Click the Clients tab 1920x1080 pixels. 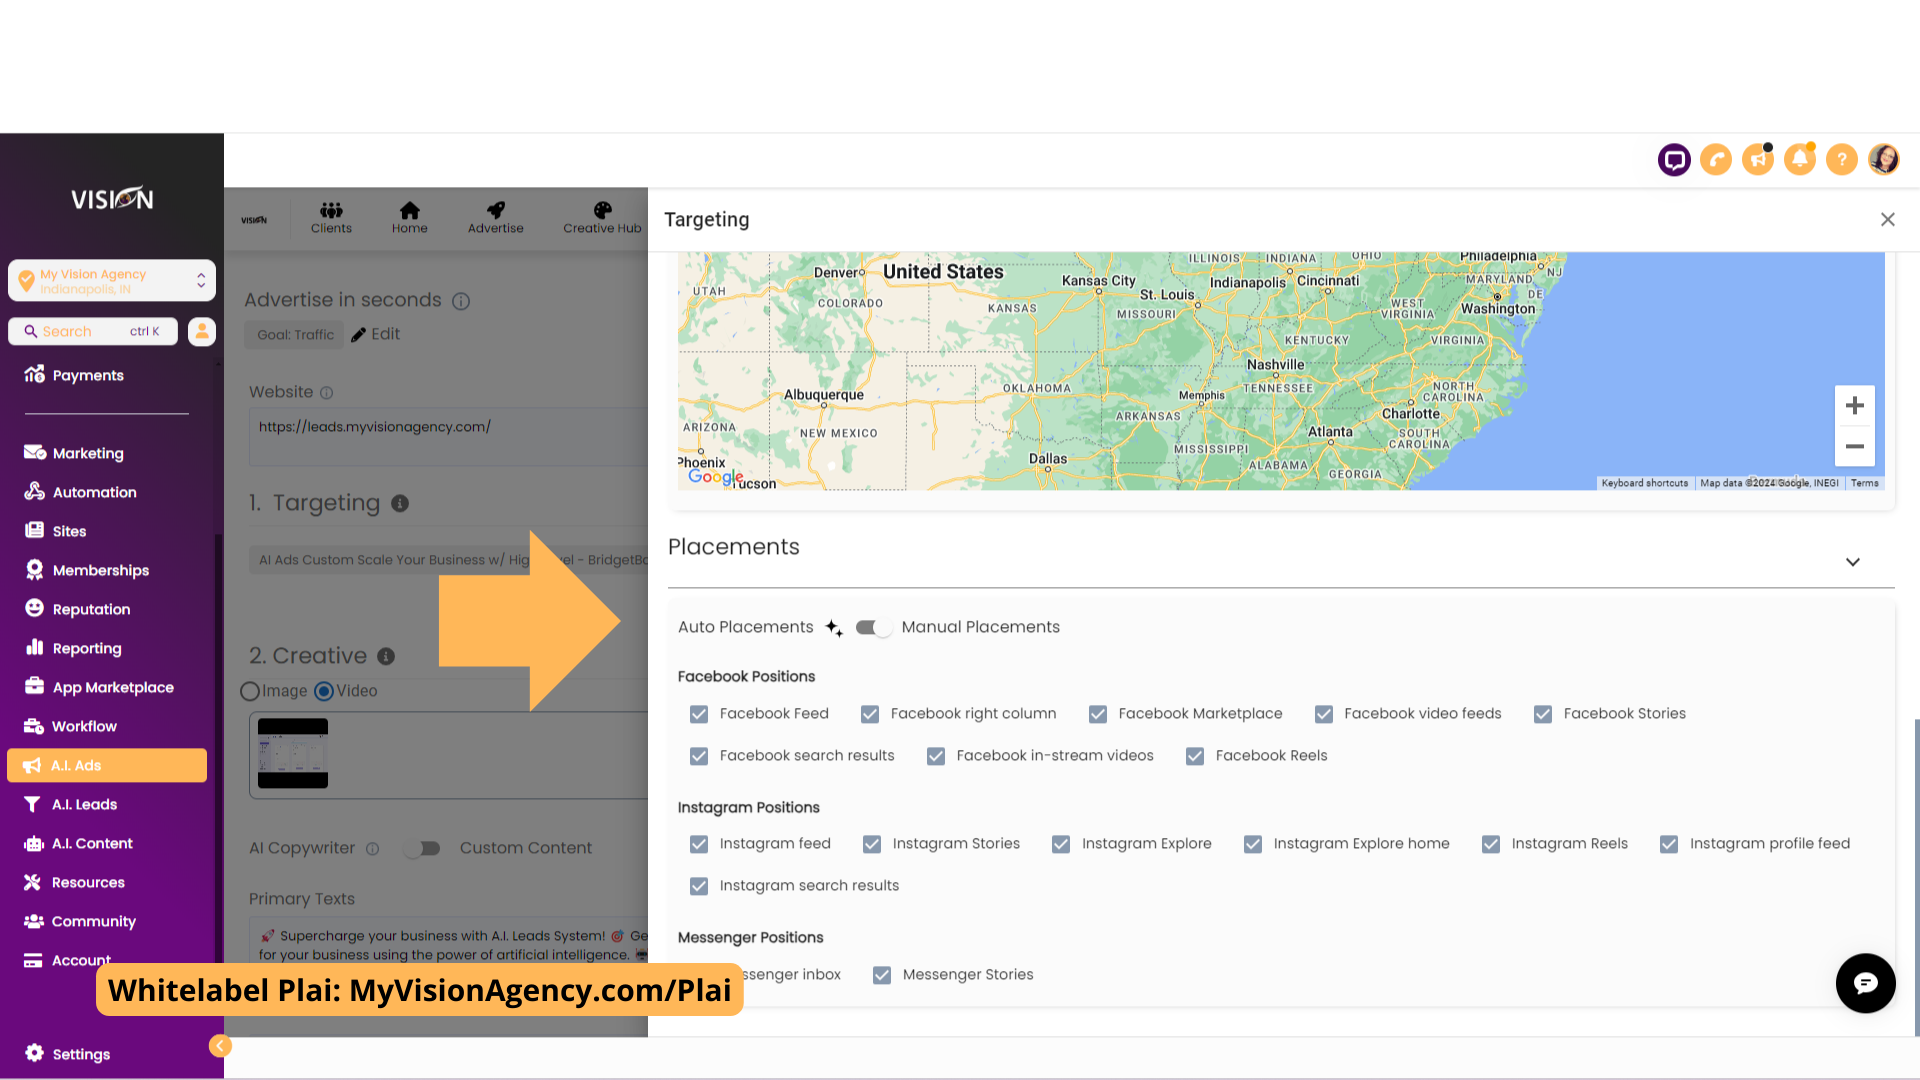coord(331,216)
